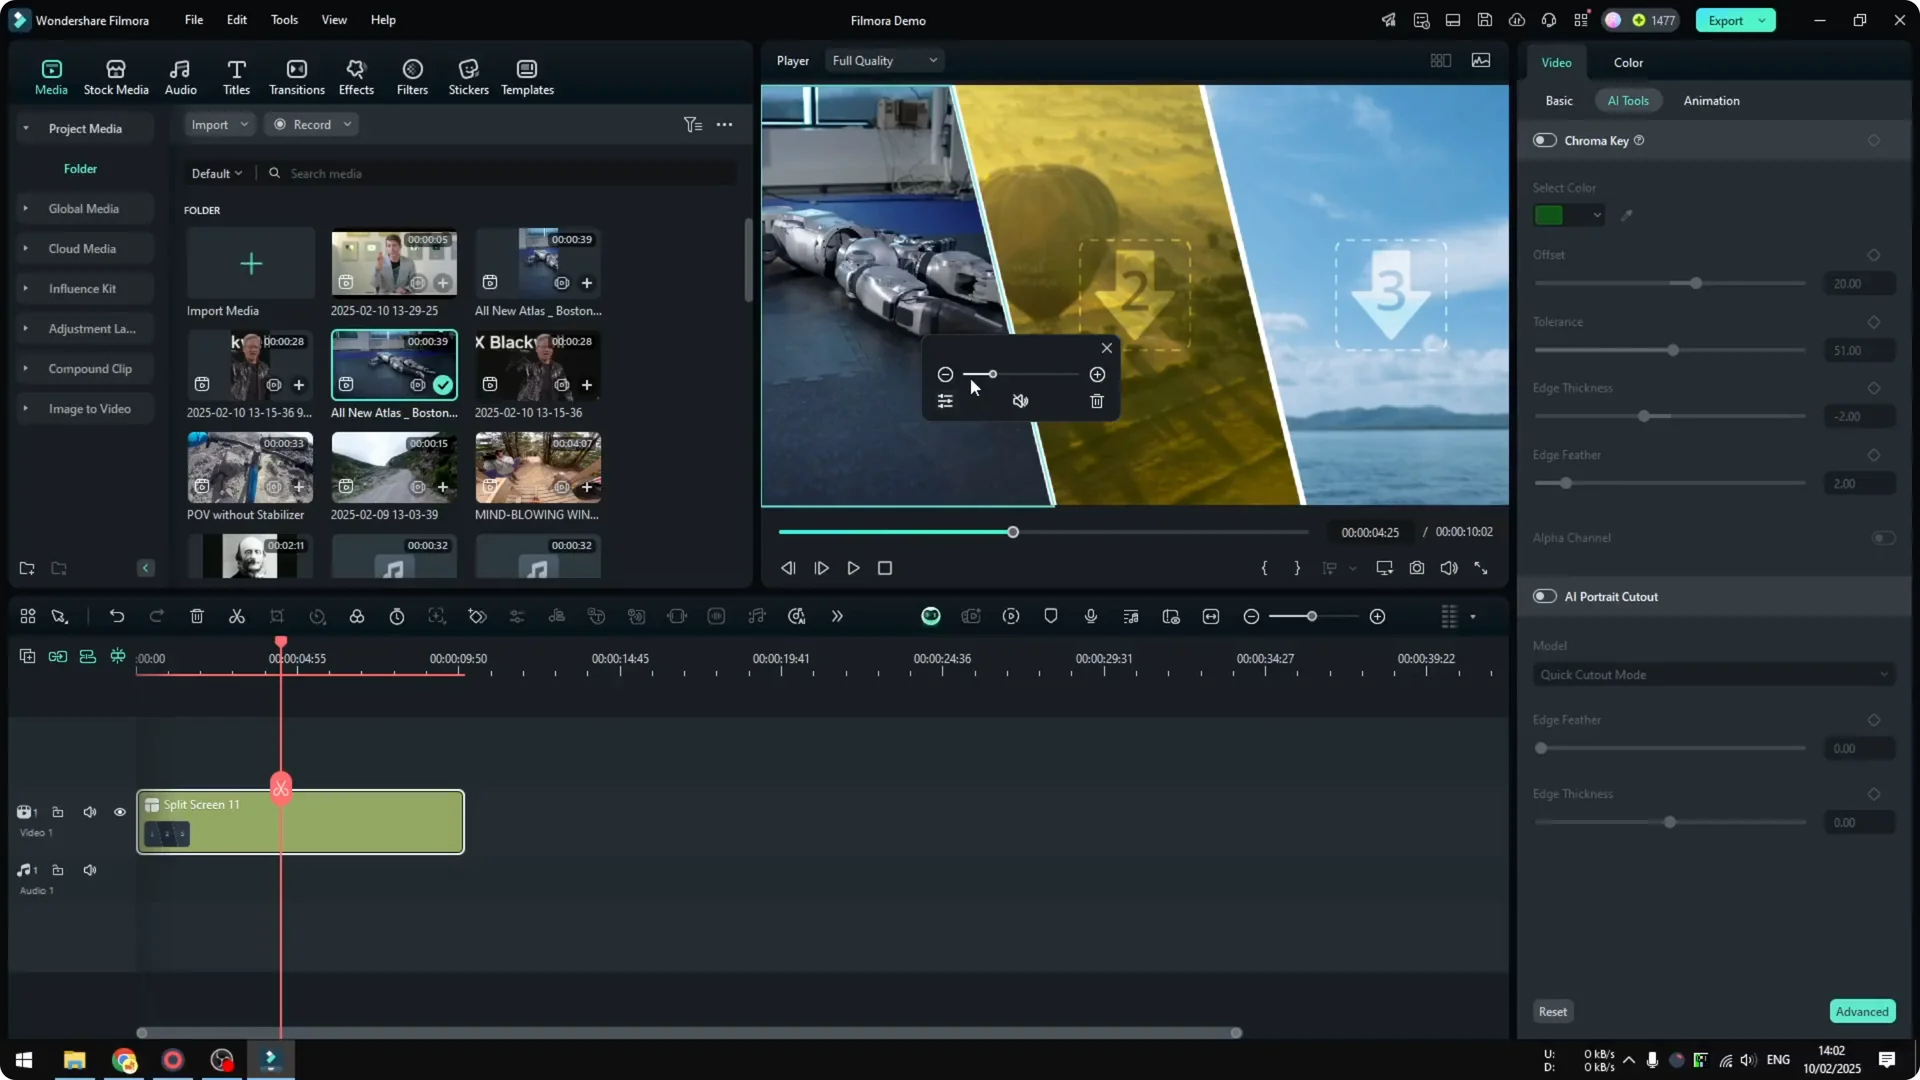Show more timeline tools with double-chevron
The image size is (1920, 1080).
[837, 617]
